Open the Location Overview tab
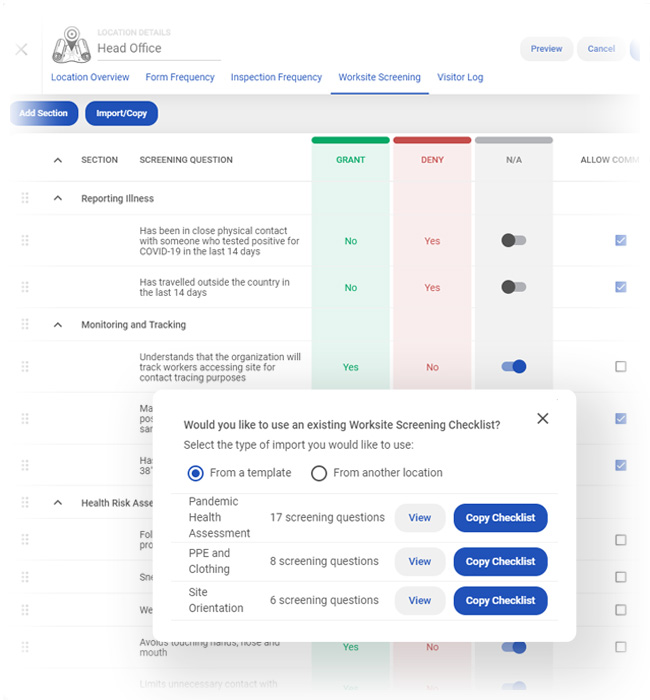650x700 pixels. coord(90,77)
